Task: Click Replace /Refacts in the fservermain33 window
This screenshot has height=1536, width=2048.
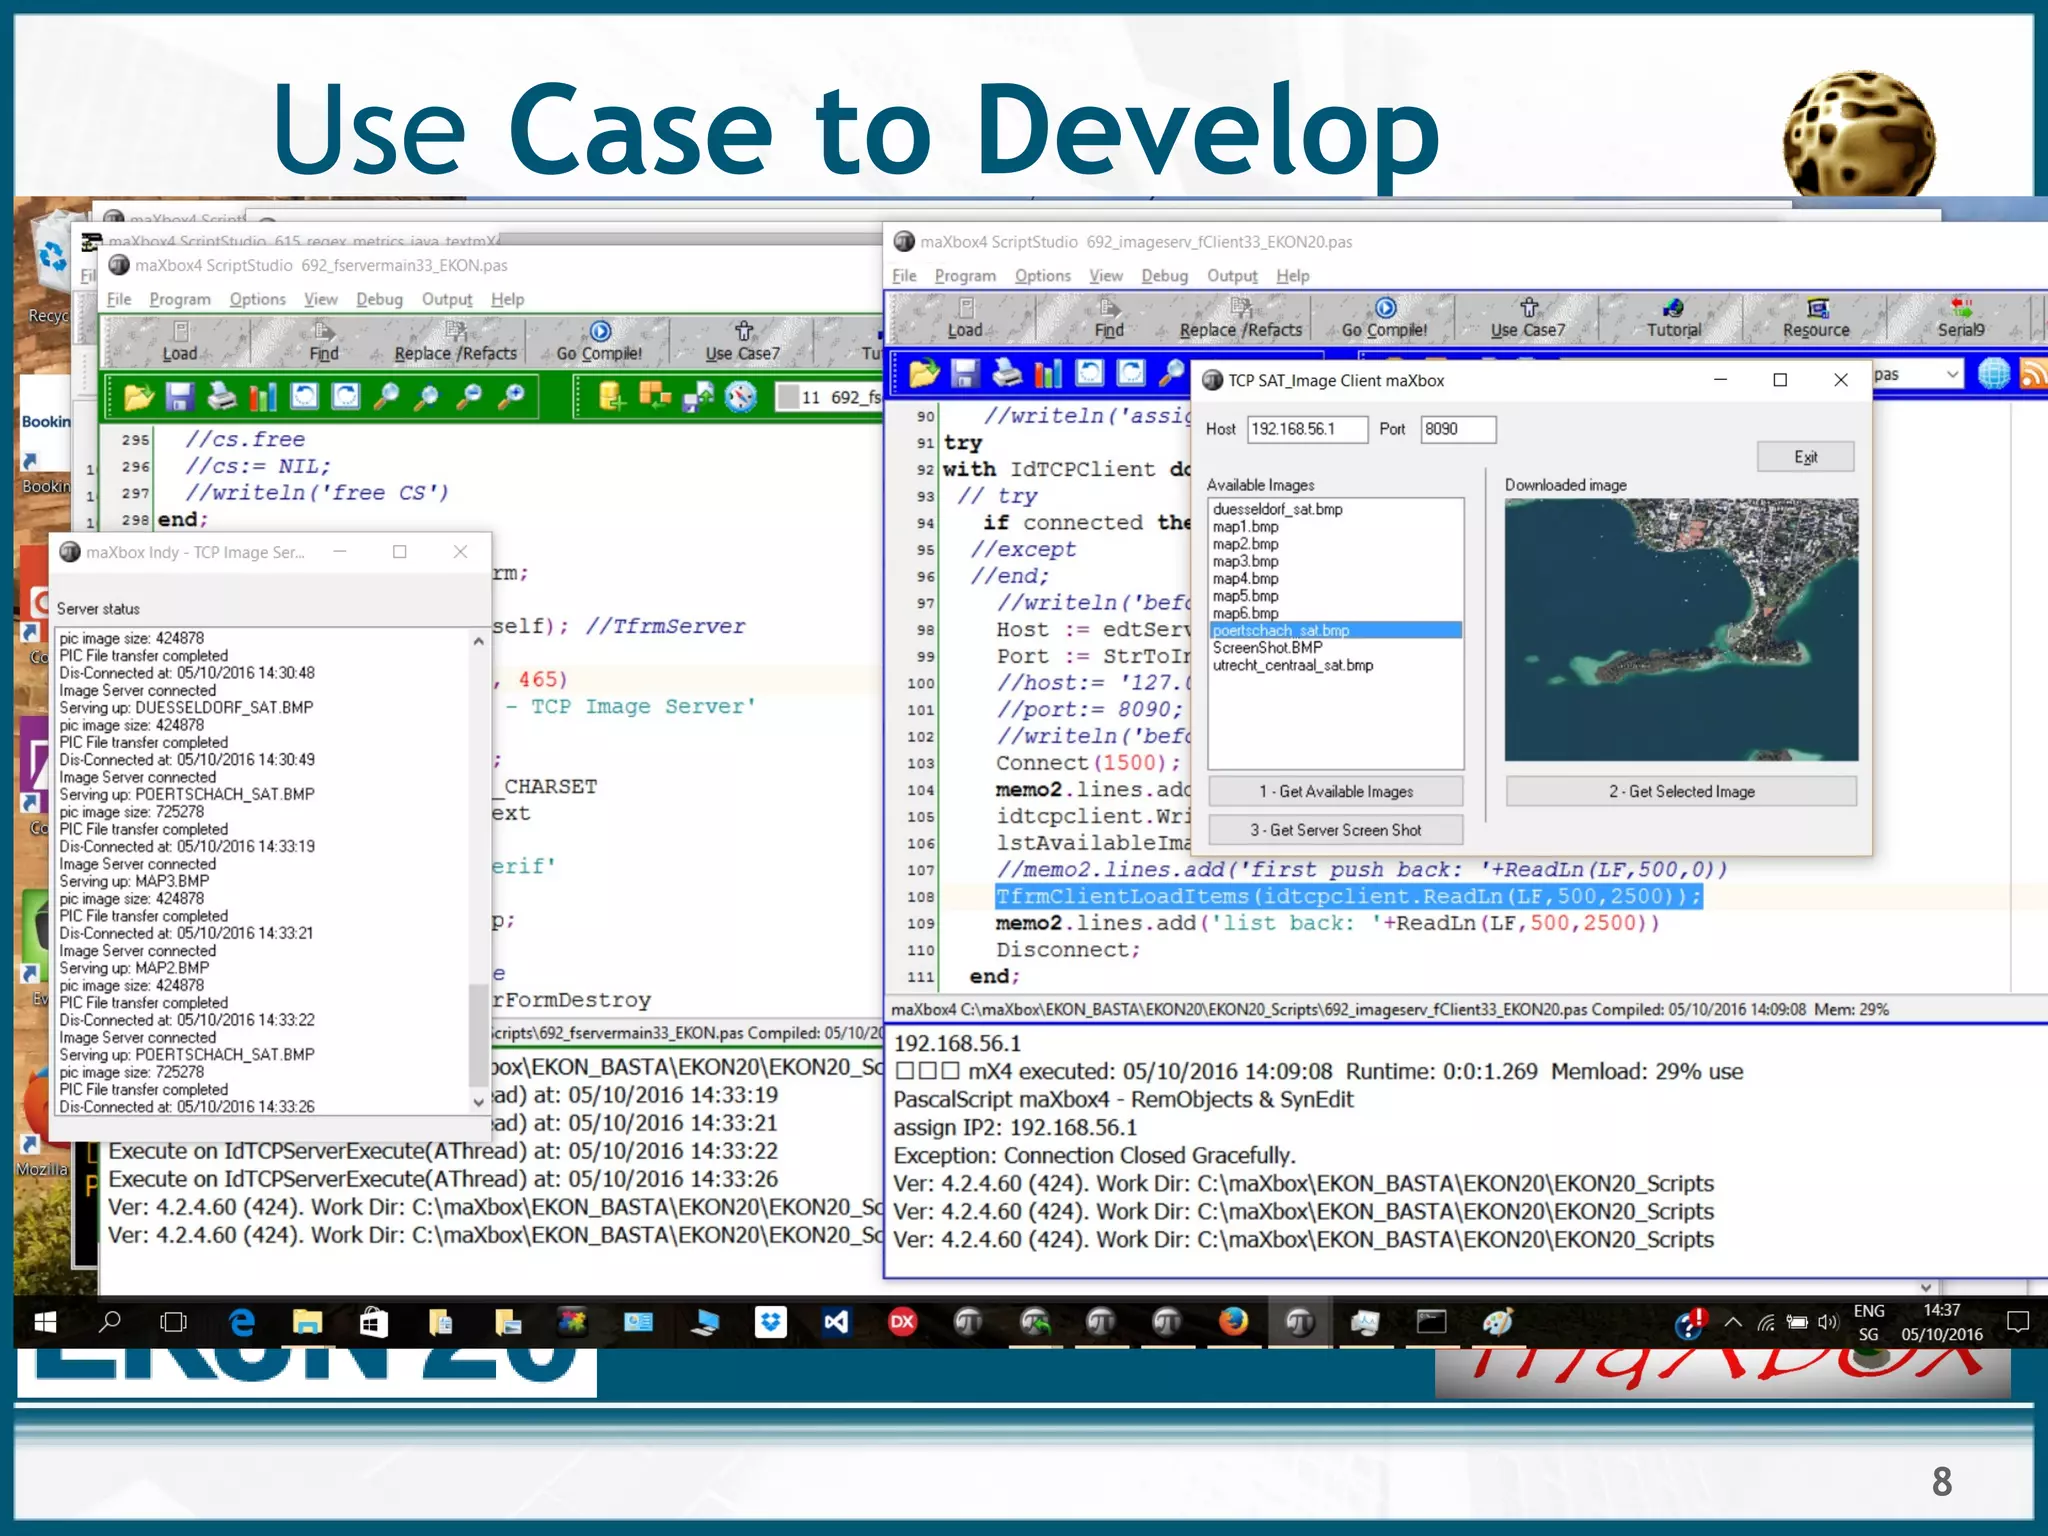Action: [455, 342]
